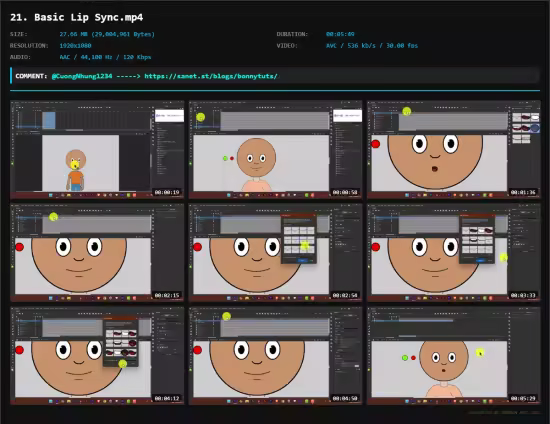This screenshot has width=550, height=424.
Task: Open the video thumbnail stamped 00:01:36
Action: tap(454, 150)
